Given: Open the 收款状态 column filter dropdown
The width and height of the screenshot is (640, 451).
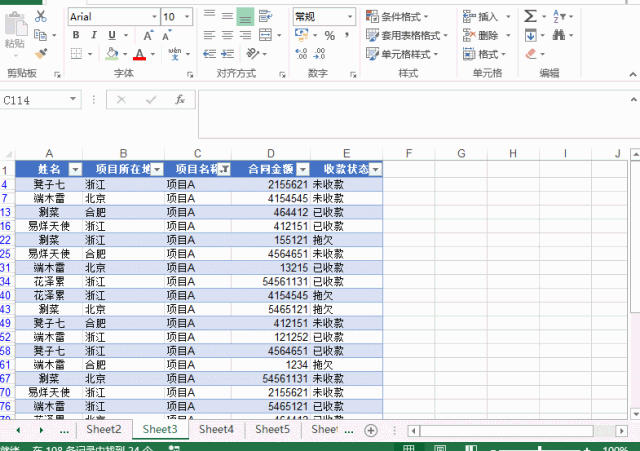Looking at the screenshot, I should (376, 169).
